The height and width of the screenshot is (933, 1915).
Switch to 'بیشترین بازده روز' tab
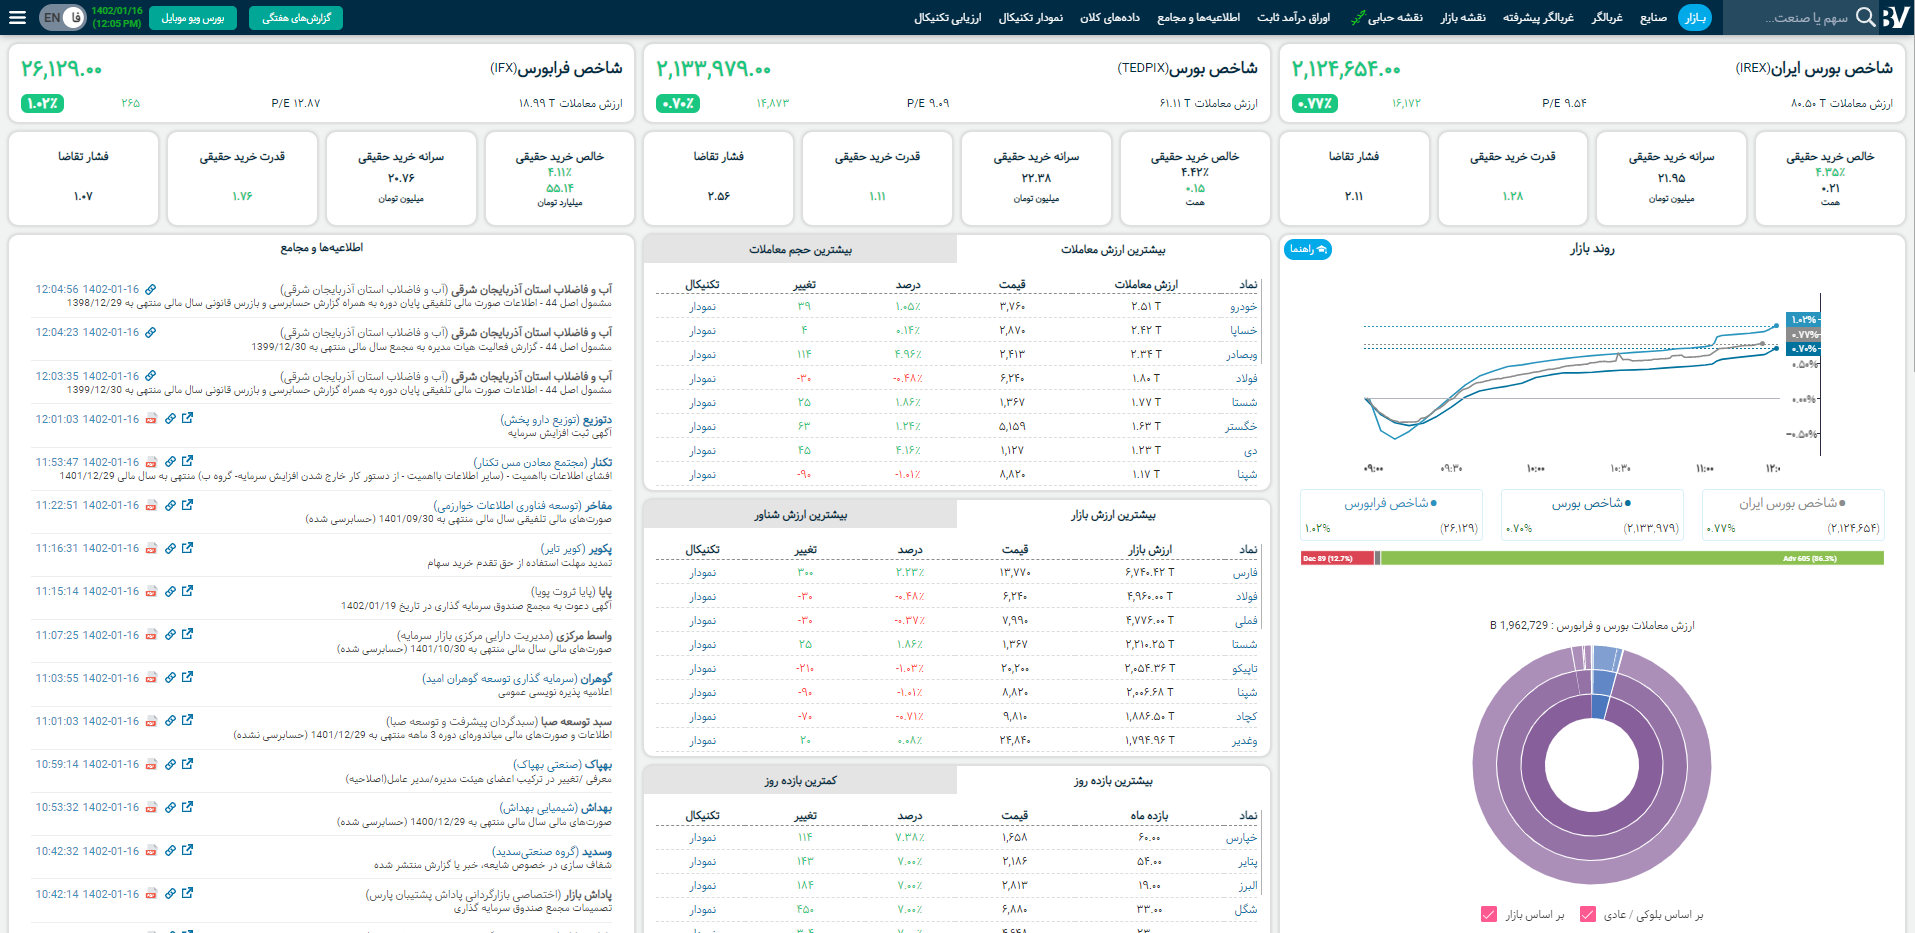tap(1113, 780)
